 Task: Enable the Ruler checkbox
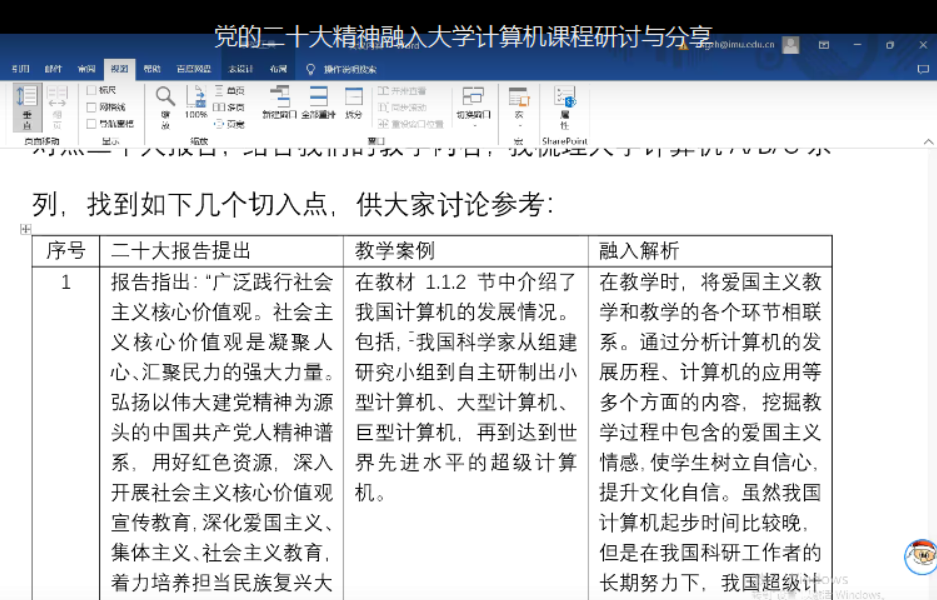pyautogui.click(x=92, y=91)
